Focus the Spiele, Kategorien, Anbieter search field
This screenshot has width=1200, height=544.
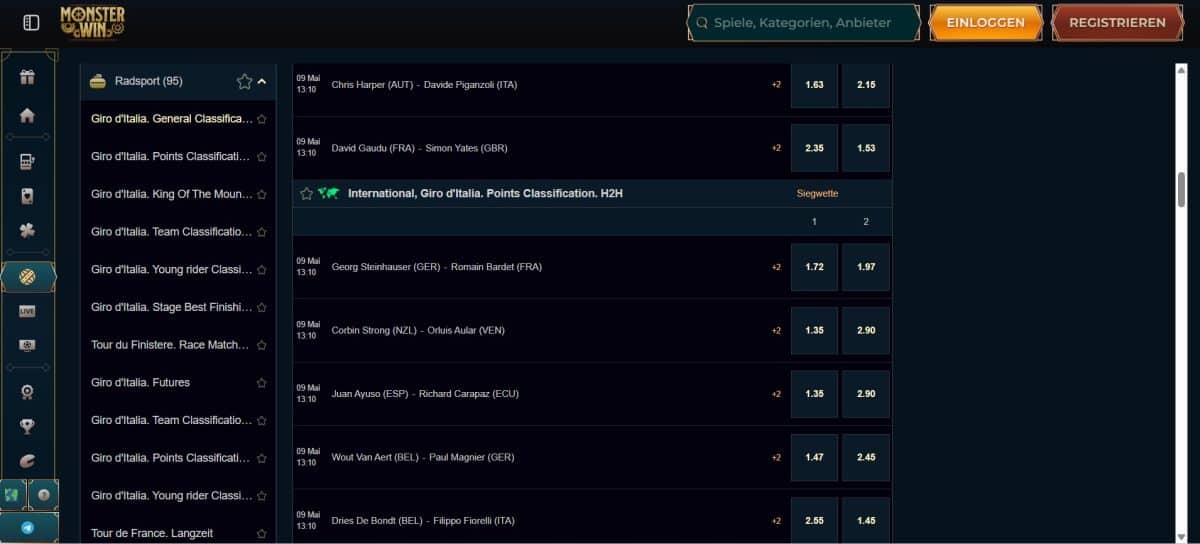pos(804,22)
